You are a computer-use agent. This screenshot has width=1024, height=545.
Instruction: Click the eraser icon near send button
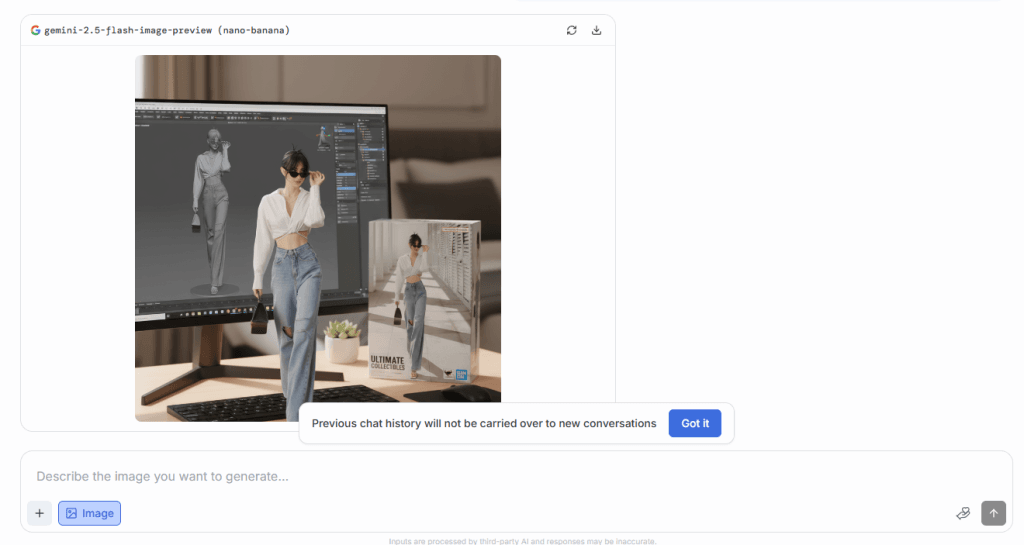coord(963,513)
